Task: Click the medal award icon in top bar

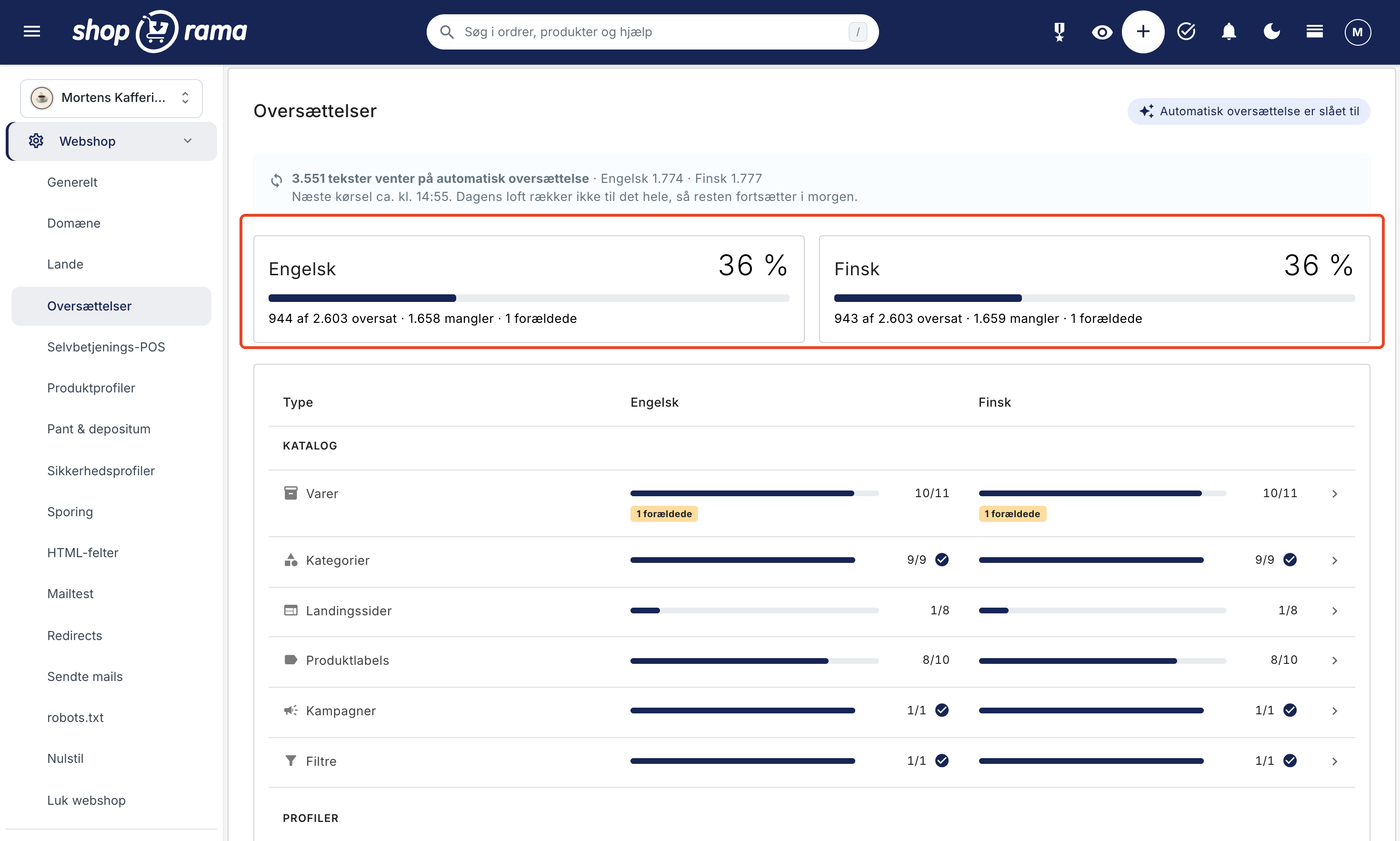Action: point(1059,32)
